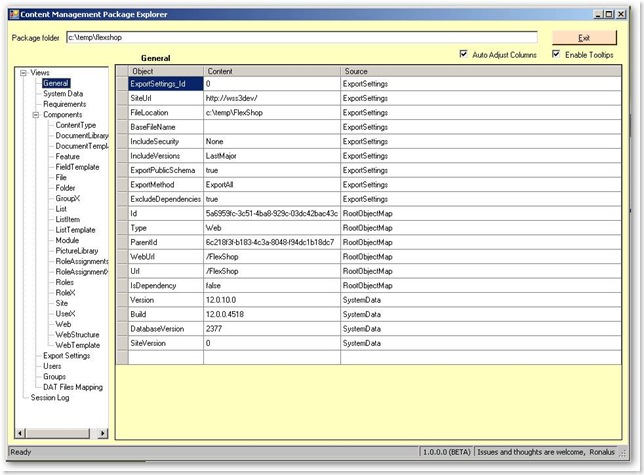This screenshot has width=644, height=475.
Task: Select the ExportSettings_Id cell
Action: coord(166,84)
